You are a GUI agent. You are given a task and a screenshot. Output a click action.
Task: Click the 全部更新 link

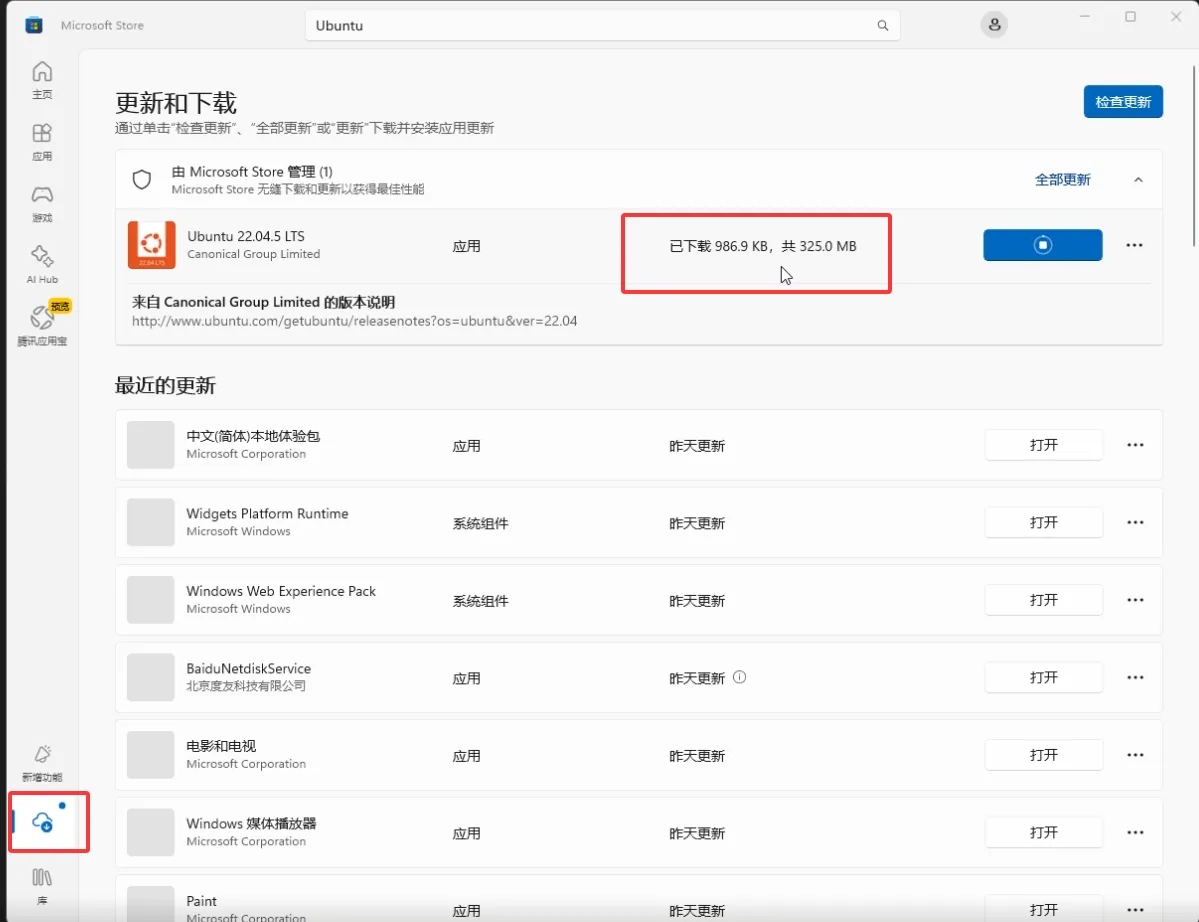pos(1062,180)
